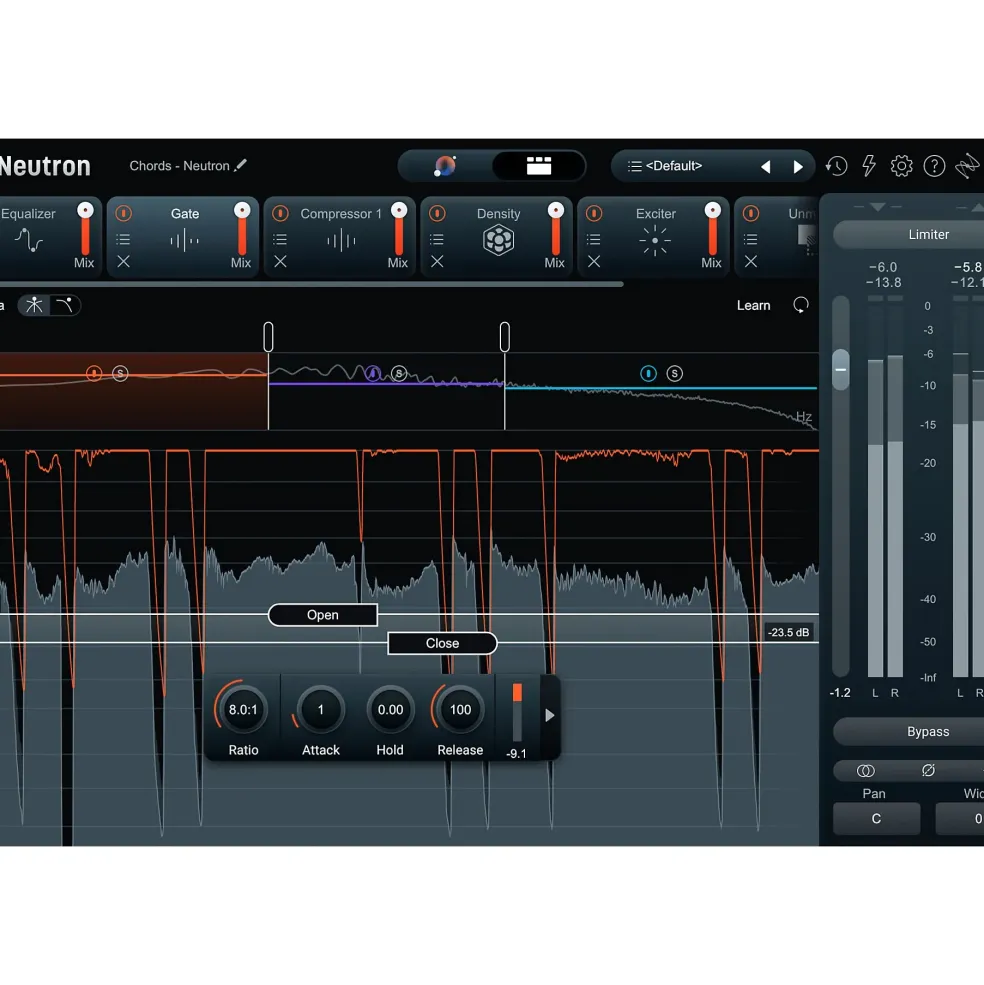Remove the Compressor 1 module with X
This screenshot has height=985, width=984.
[x=280, y=261]
